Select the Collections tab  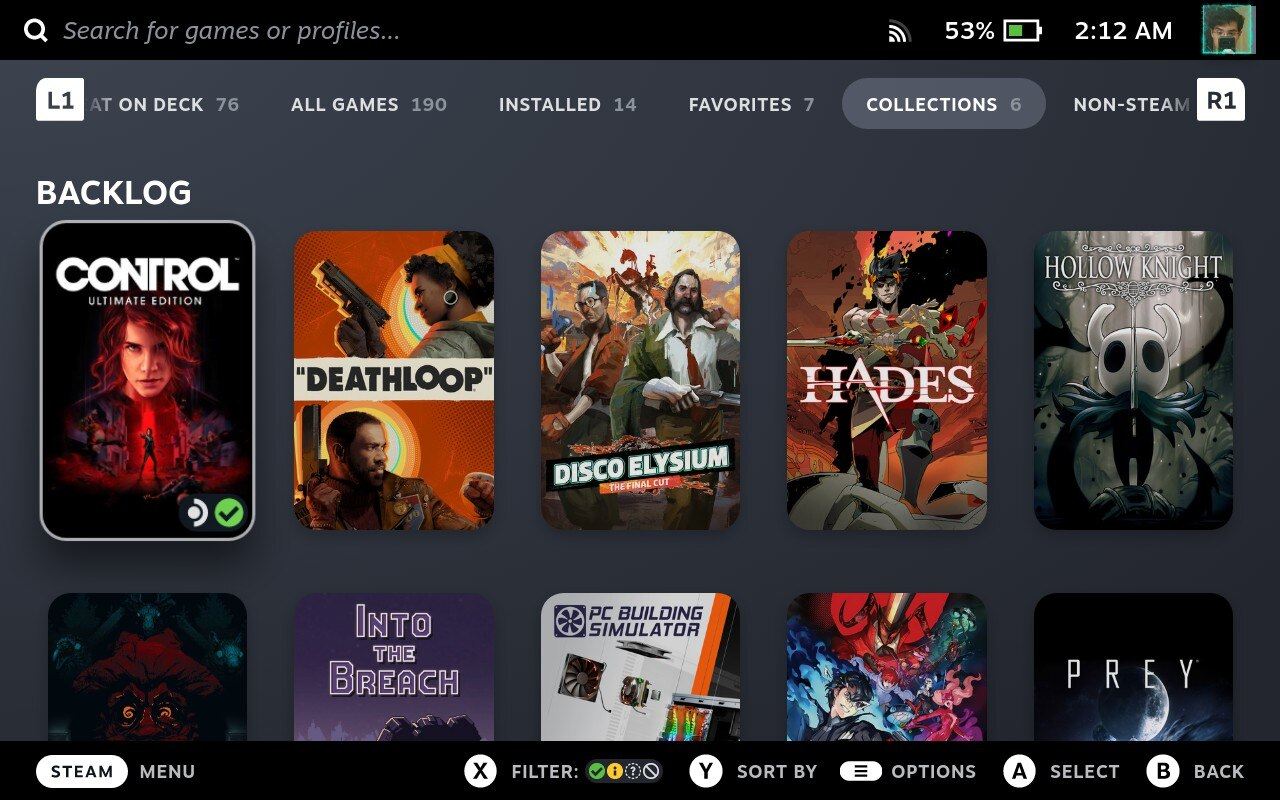click(x=943, y=104)
